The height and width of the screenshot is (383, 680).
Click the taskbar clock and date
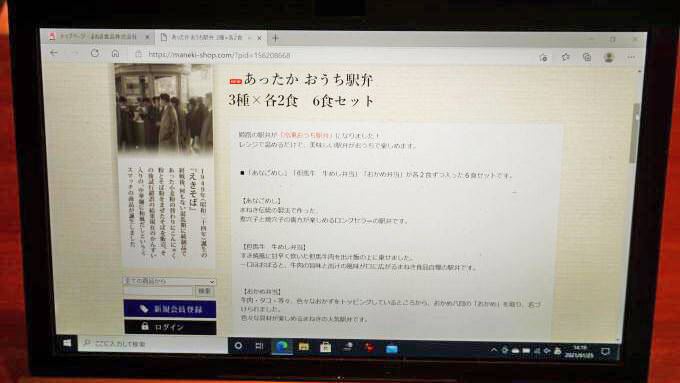579,351
